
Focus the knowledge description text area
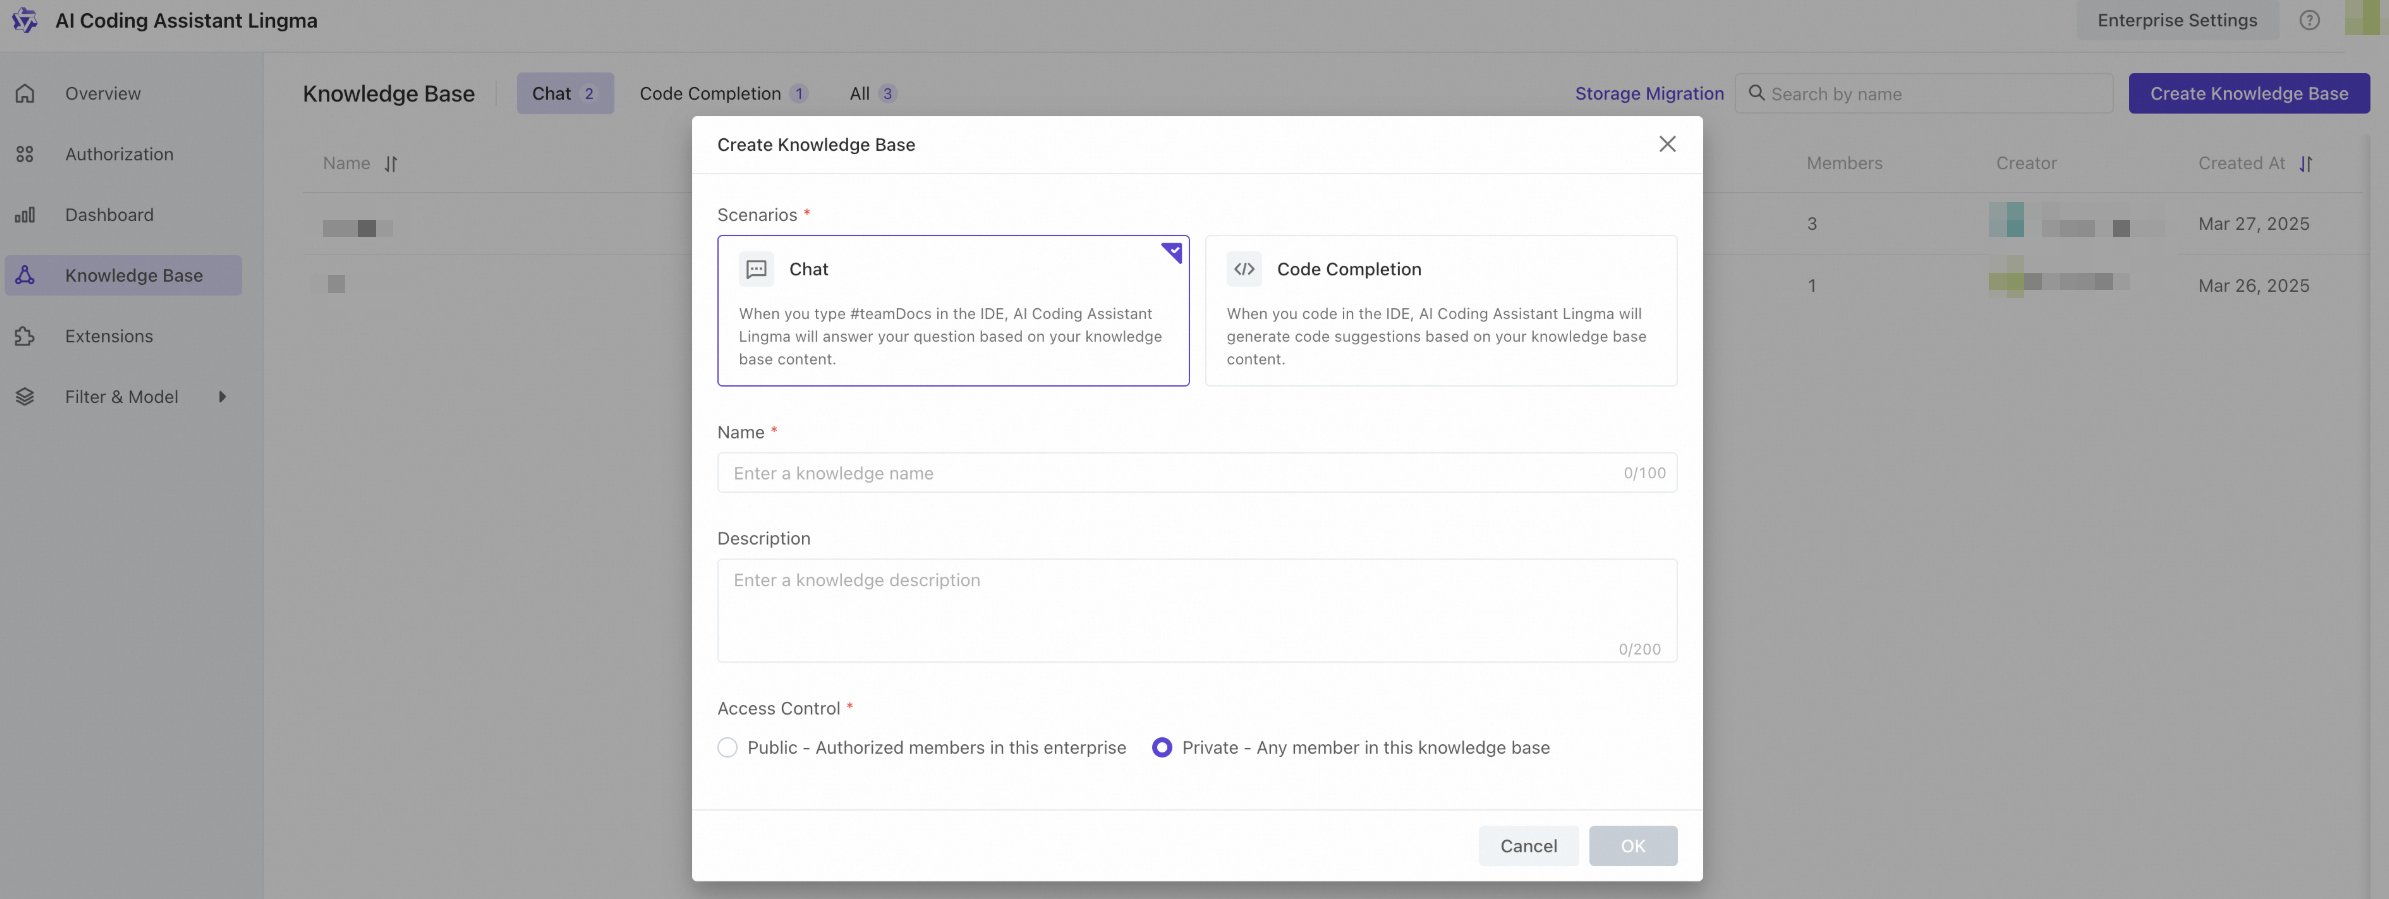click(1197, 610)
